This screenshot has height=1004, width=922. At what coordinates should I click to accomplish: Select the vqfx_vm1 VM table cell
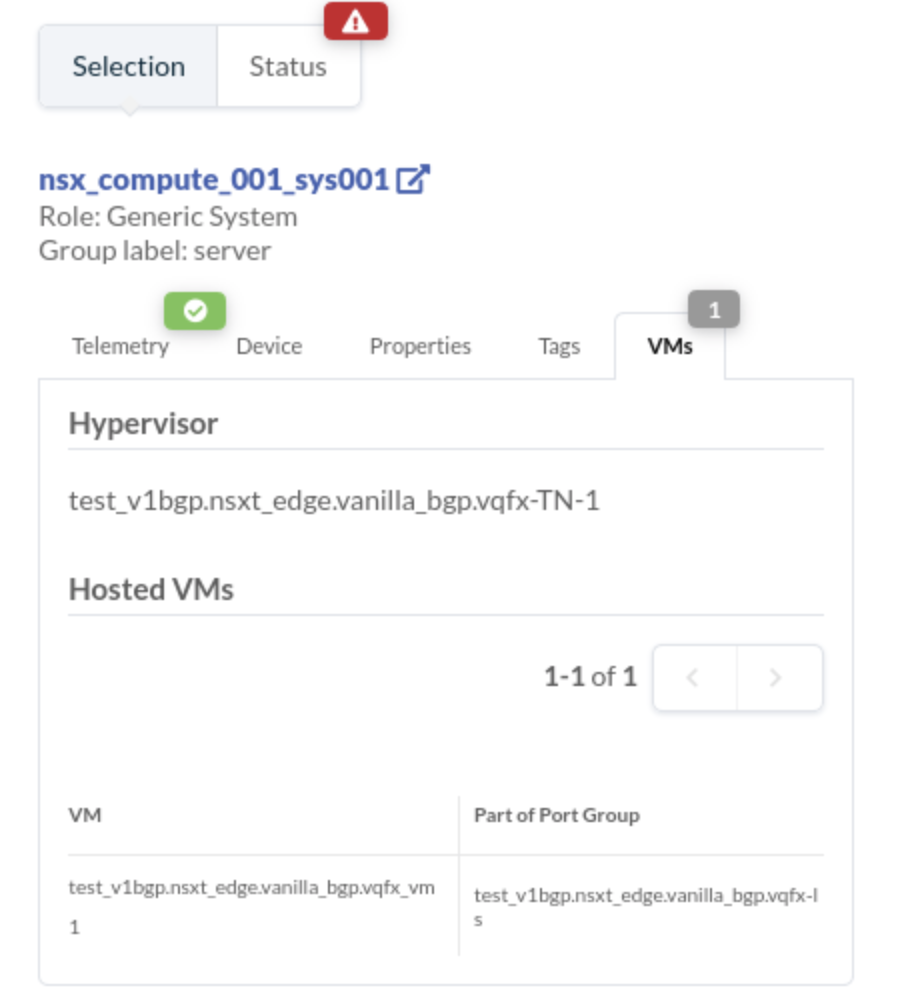pos(252,906)
